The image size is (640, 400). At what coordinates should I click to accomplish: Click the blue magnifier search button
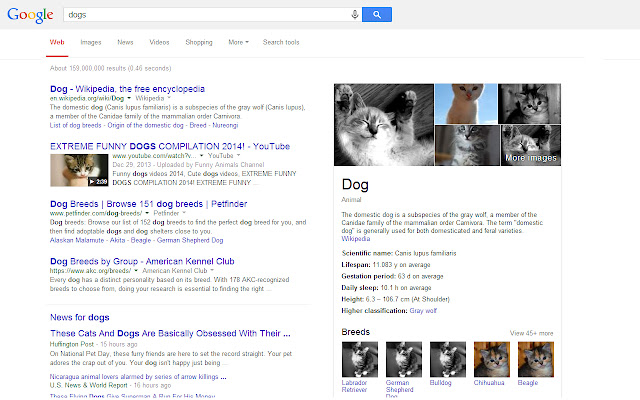(x=377, y=15)
